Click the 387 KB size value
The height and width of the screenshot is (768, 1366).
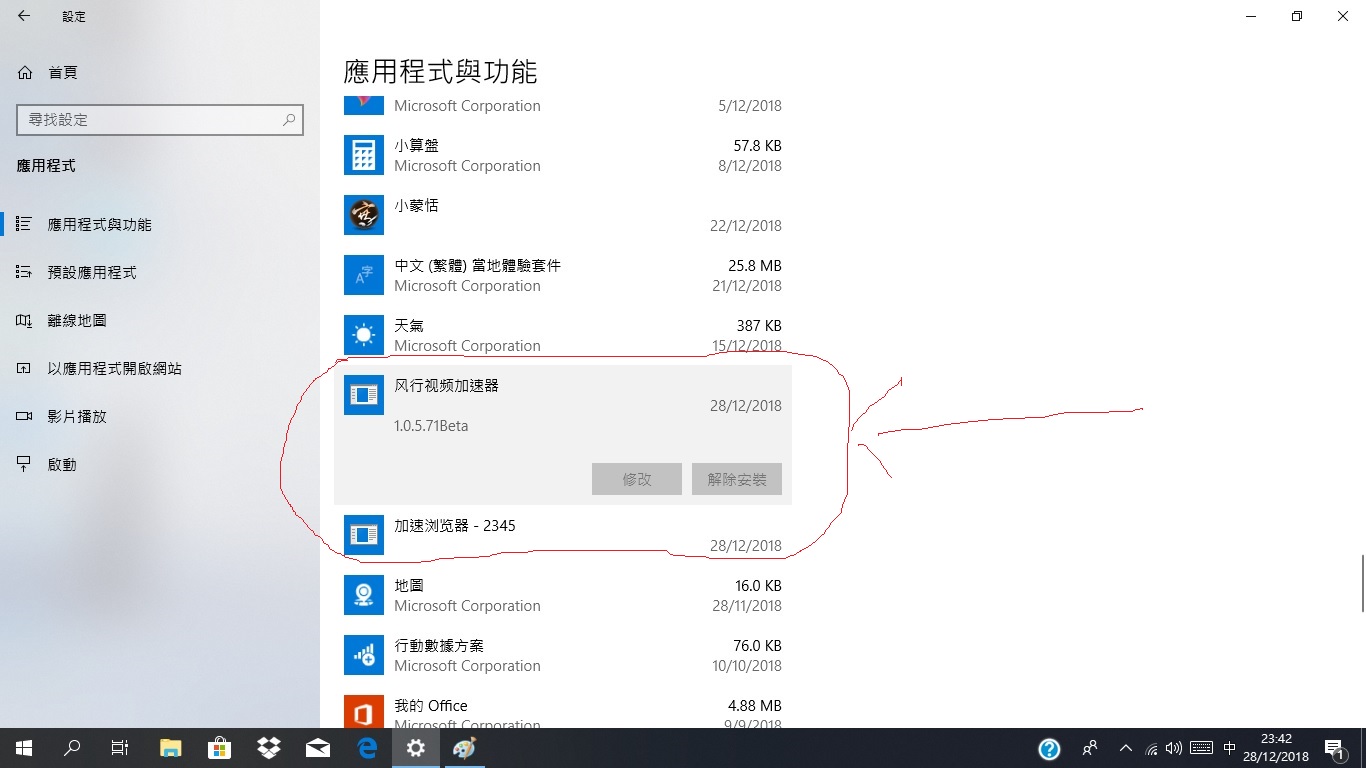click(x=759, y=325)
